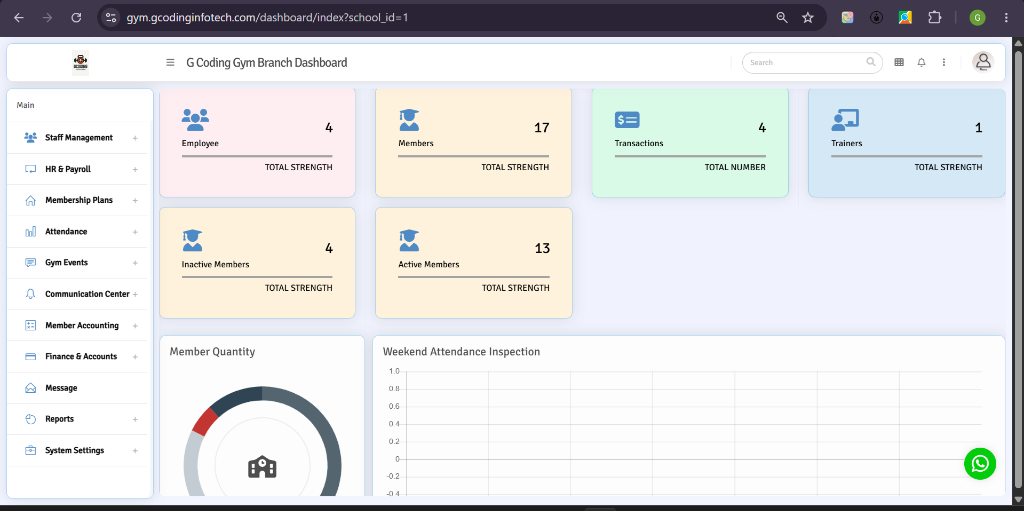1024x511 pixels.
Task: Open the Attendance menu label
Action: [66, 232]
